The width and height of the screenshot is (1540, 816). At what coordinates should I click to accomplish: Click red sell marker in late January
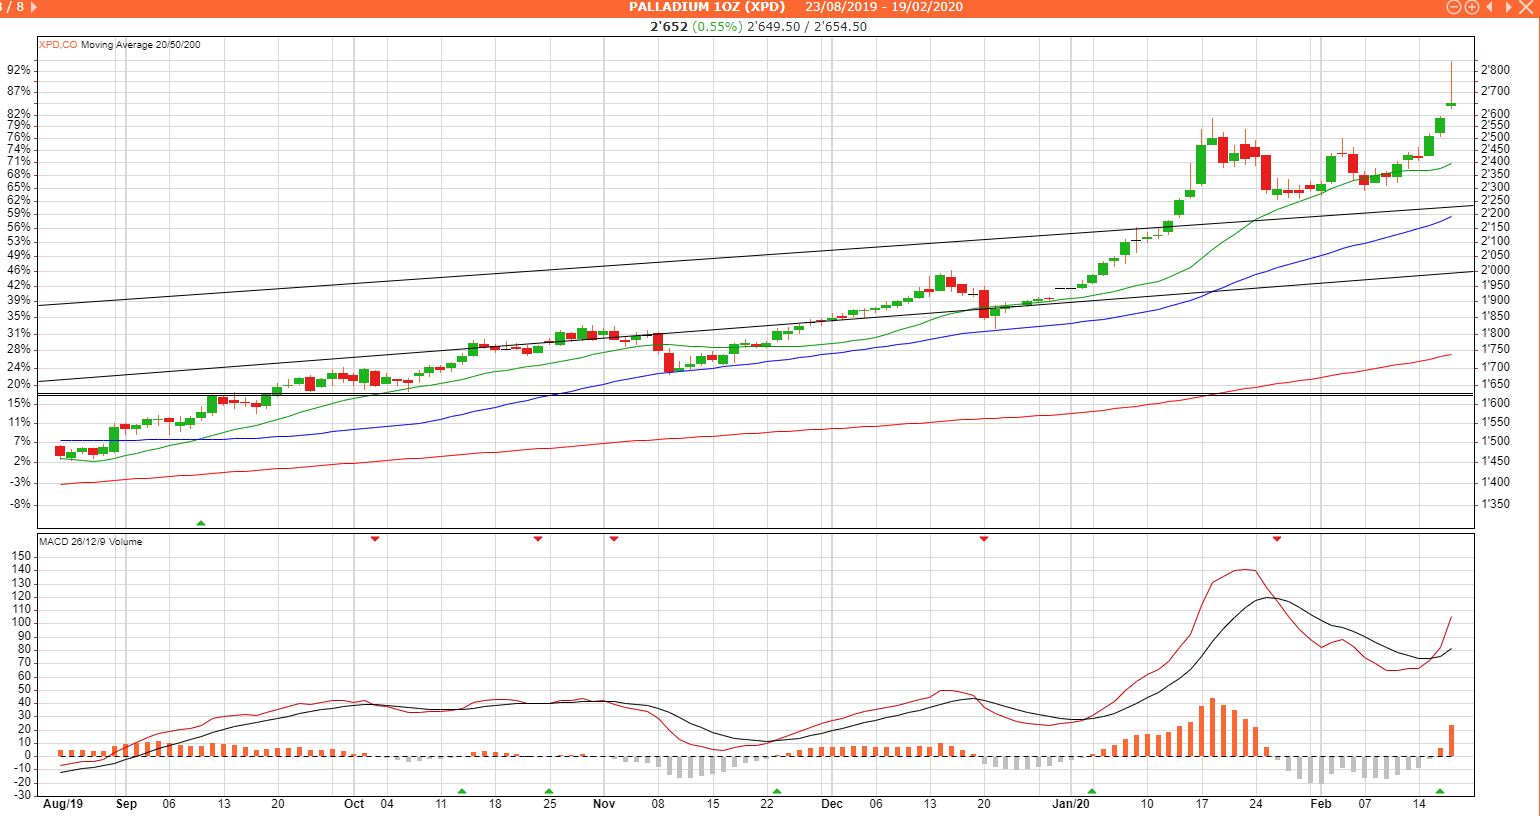pyautogui.click(x=1276, y=539)
